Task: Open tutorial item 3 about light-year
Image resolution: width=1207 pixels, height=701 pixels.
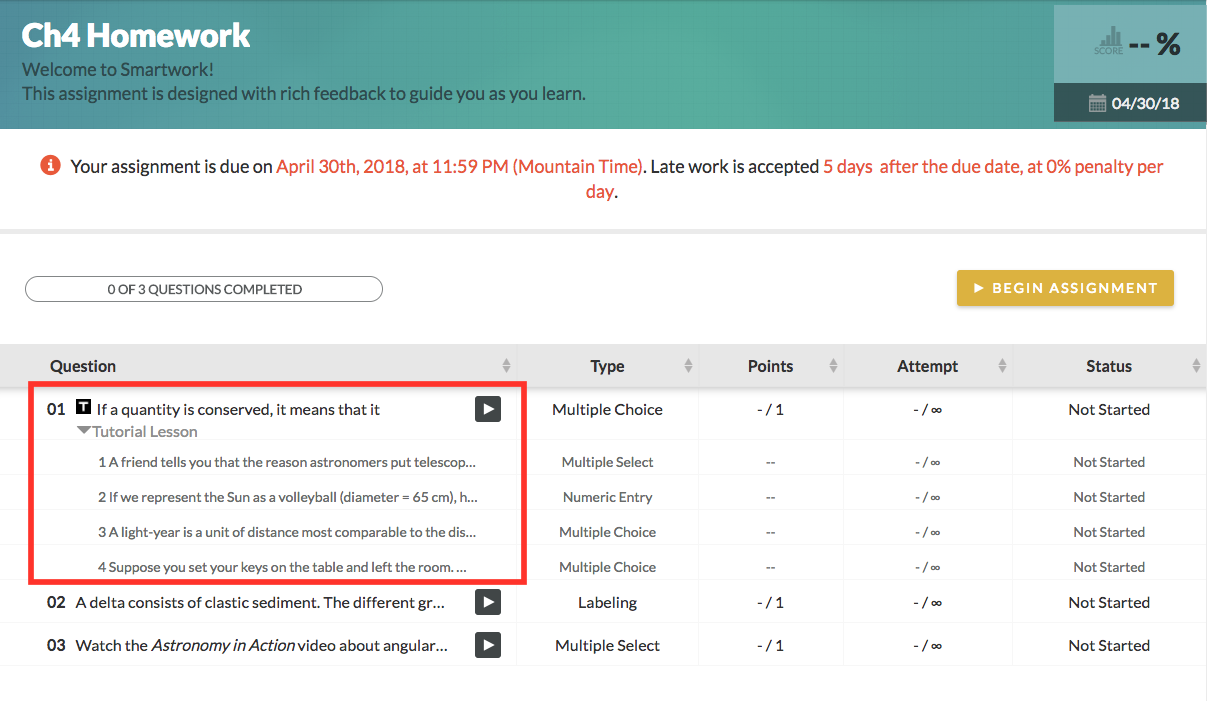Action: (287, 532)
